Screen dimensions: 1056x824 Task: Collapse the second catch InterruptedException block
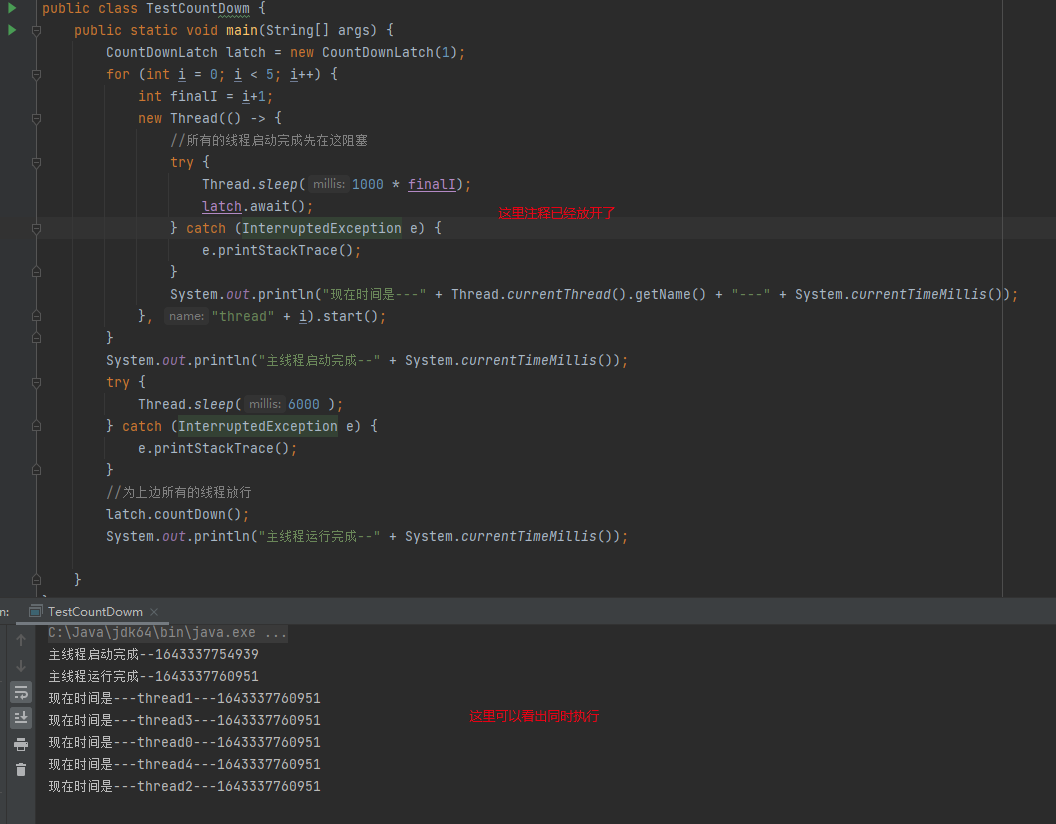coord(36,426)
